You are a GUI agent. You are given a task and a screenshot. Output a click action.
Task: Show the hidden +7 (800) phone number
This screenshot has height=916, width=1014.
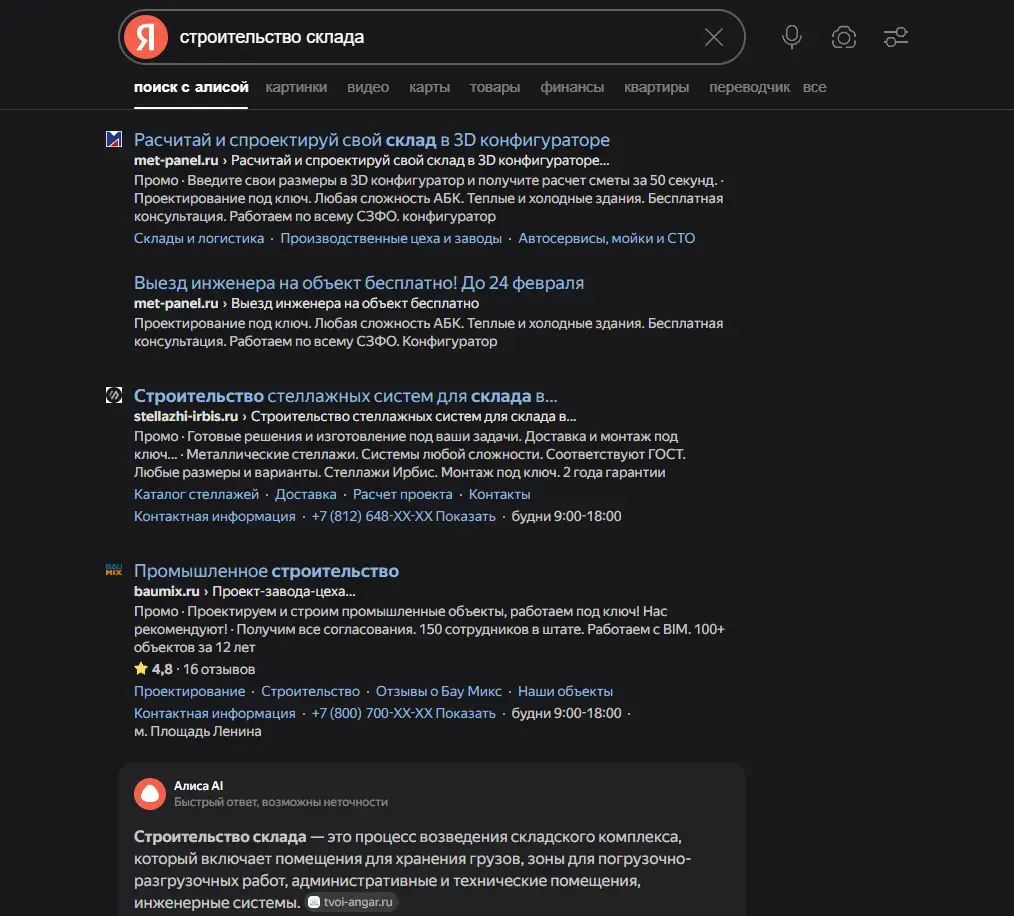coord(404,713)
